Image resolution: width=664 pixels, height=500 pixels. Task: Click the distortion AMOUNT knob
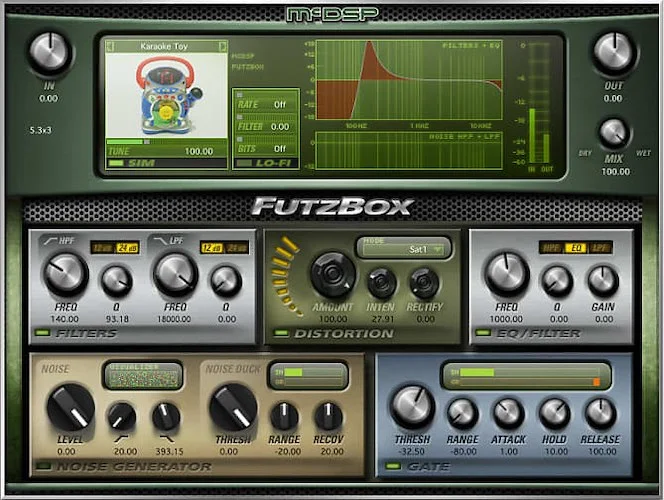pyautogui.click(x=333, y=273)
